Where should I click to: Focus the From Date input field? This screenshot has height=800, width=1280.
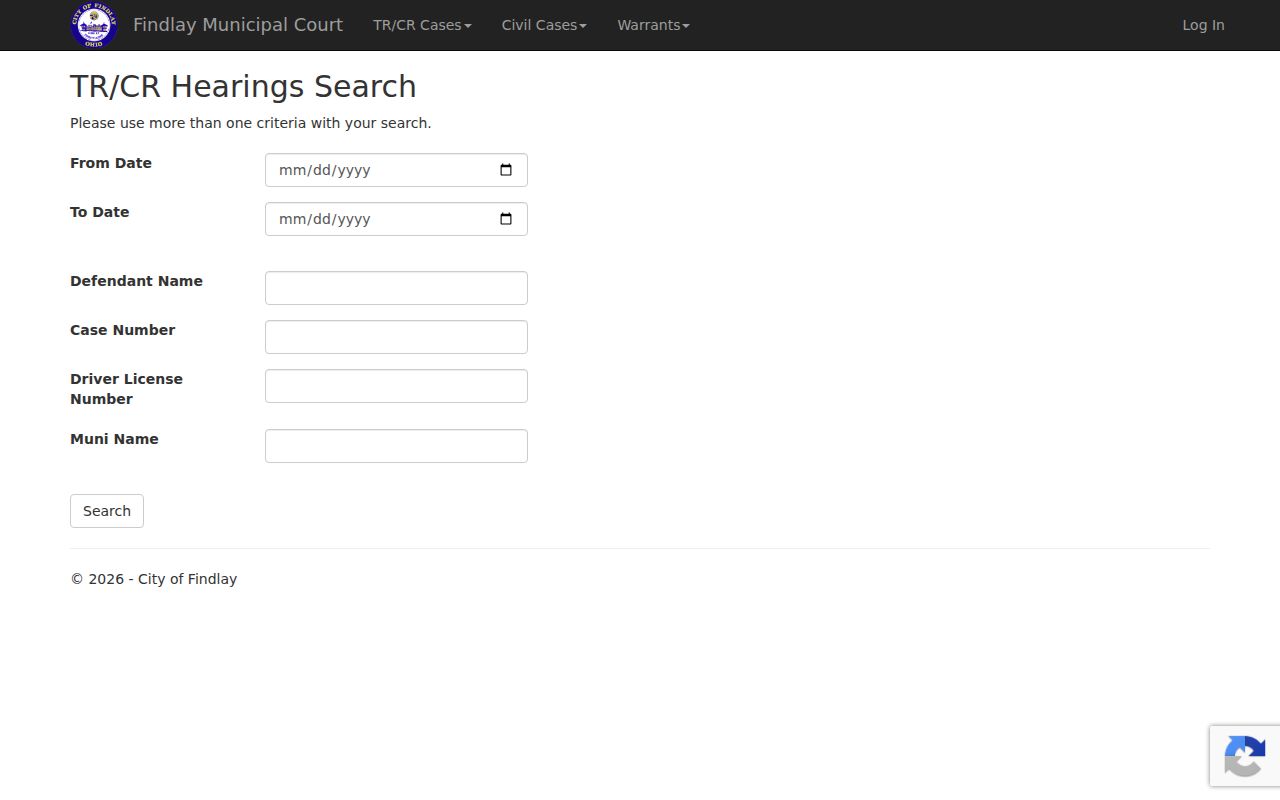point(396,170)
